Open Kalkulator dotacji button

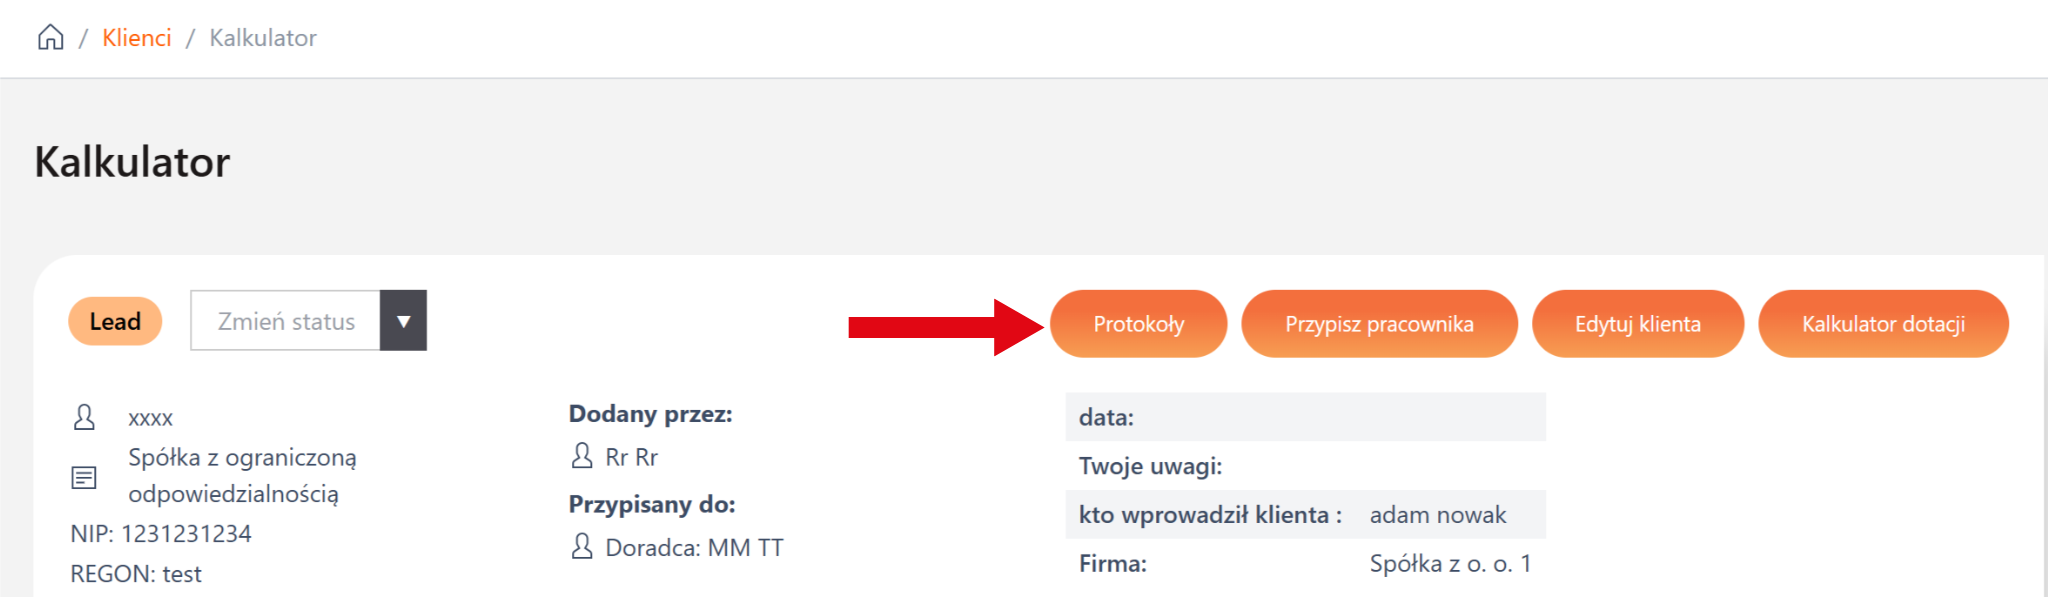point(1883,324)
